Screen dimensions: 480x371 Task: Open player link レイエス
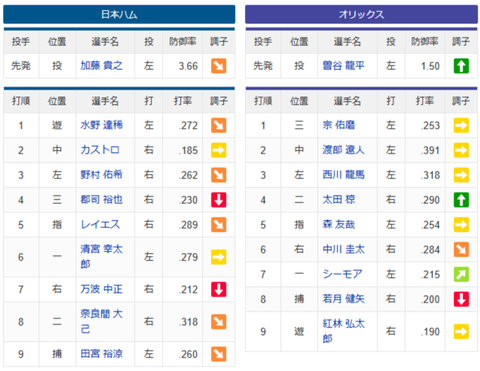click(x=100, y=224)
